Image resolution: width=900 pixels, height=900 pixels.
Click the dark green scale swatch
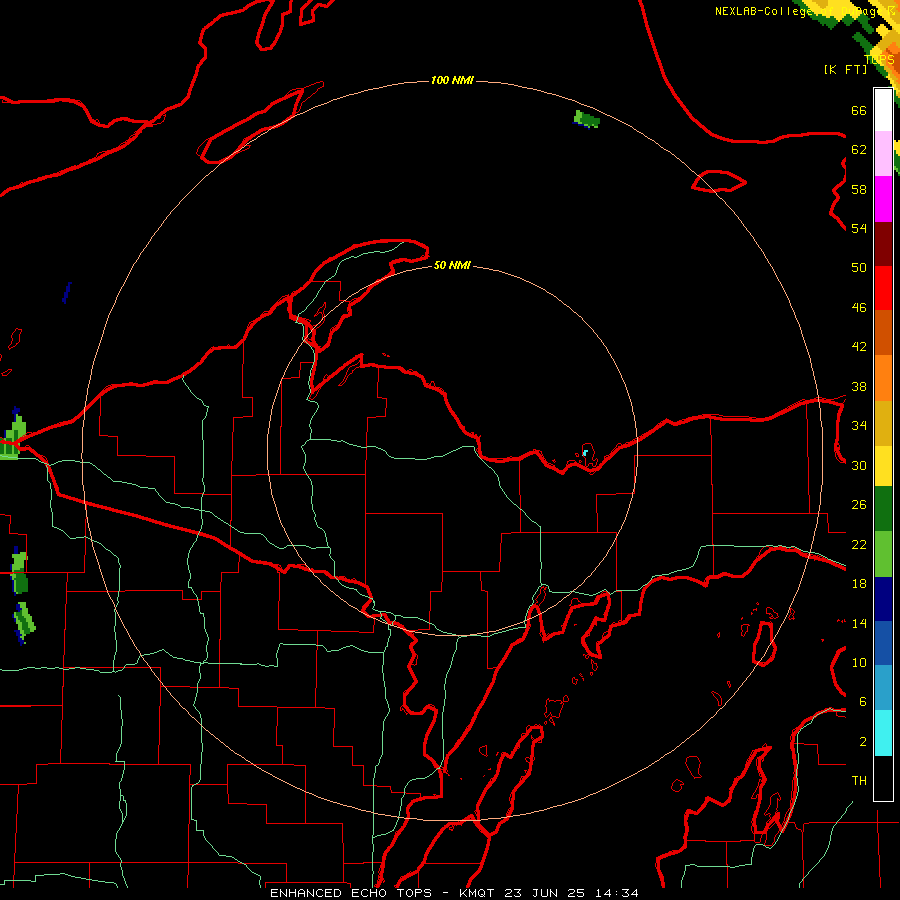pyautogui.click(x=883, y=509)
